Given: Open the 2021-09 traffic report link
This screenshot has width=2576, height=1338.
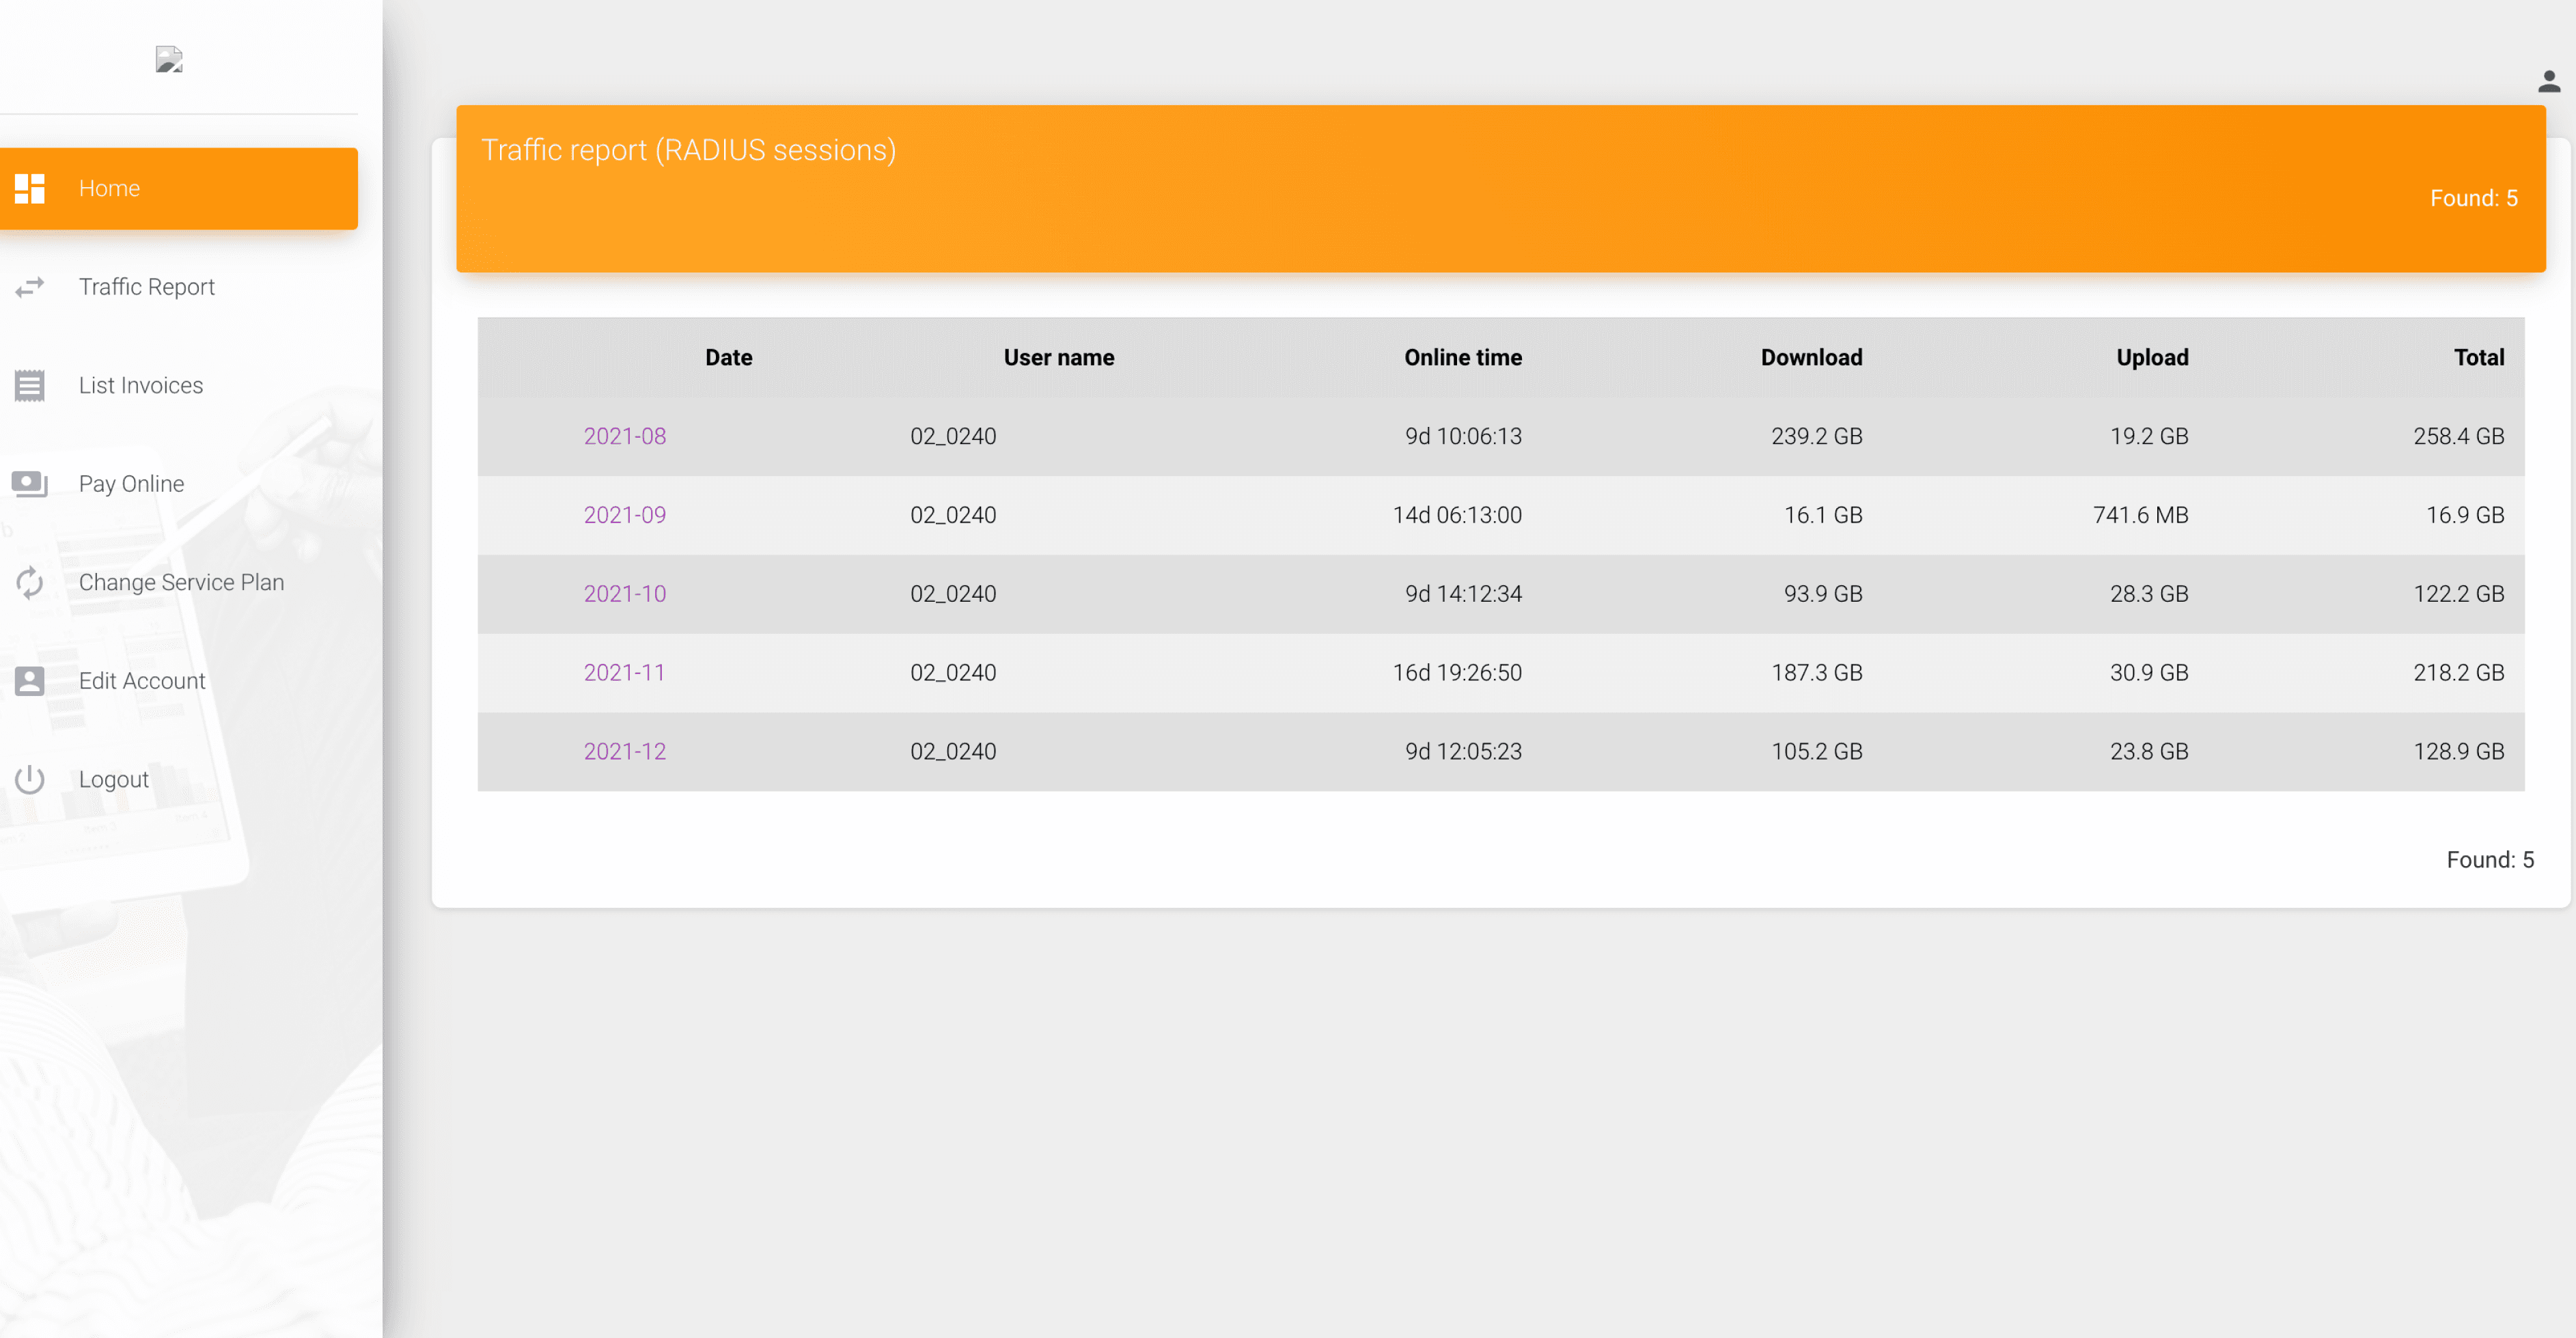Looking at the screenshot, I should click(624, 515).
